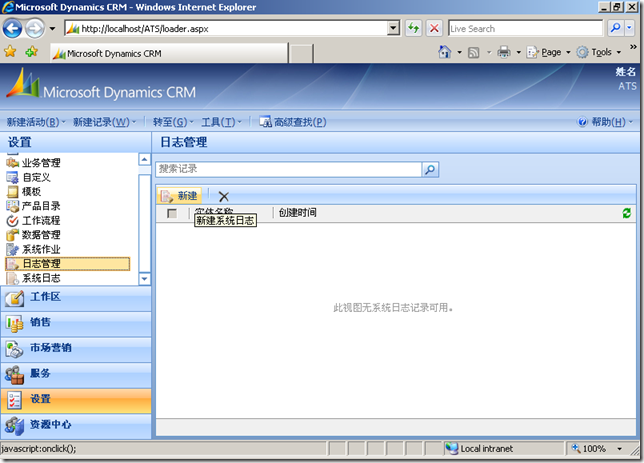
Task: Click the IE Home icon
Action: (x=445, y=52)
